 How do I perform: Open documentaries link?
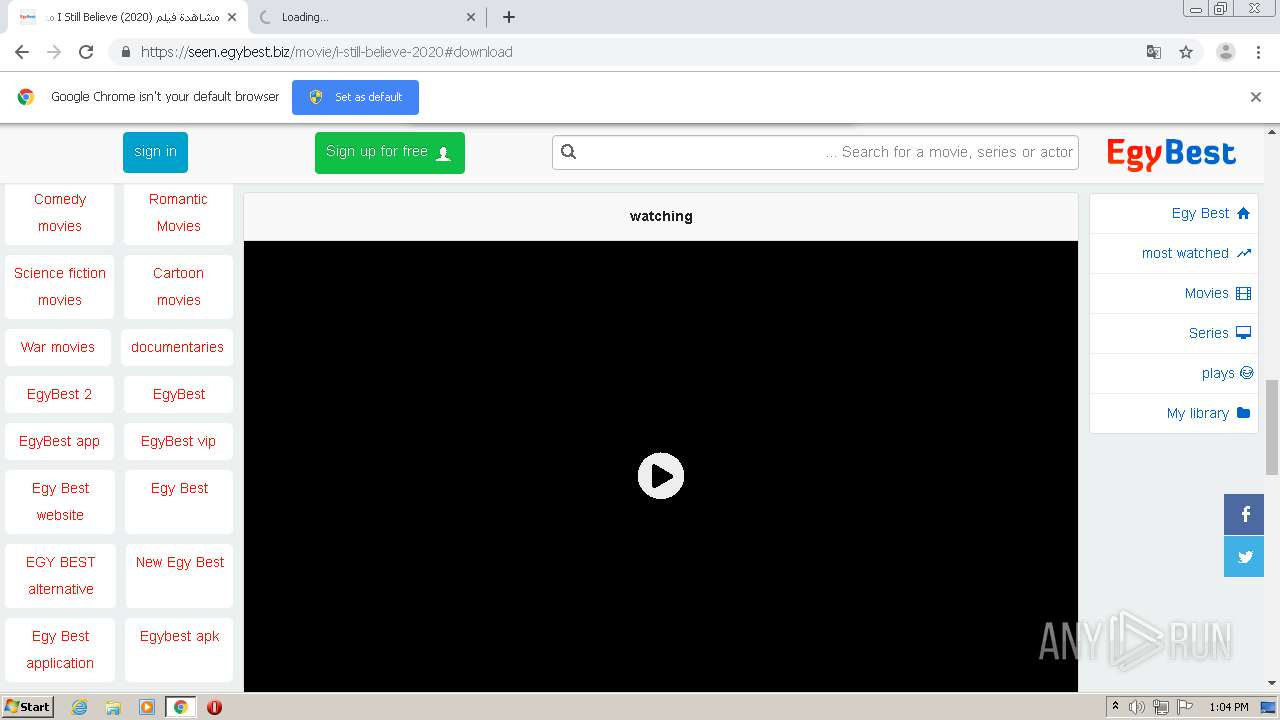177,347
